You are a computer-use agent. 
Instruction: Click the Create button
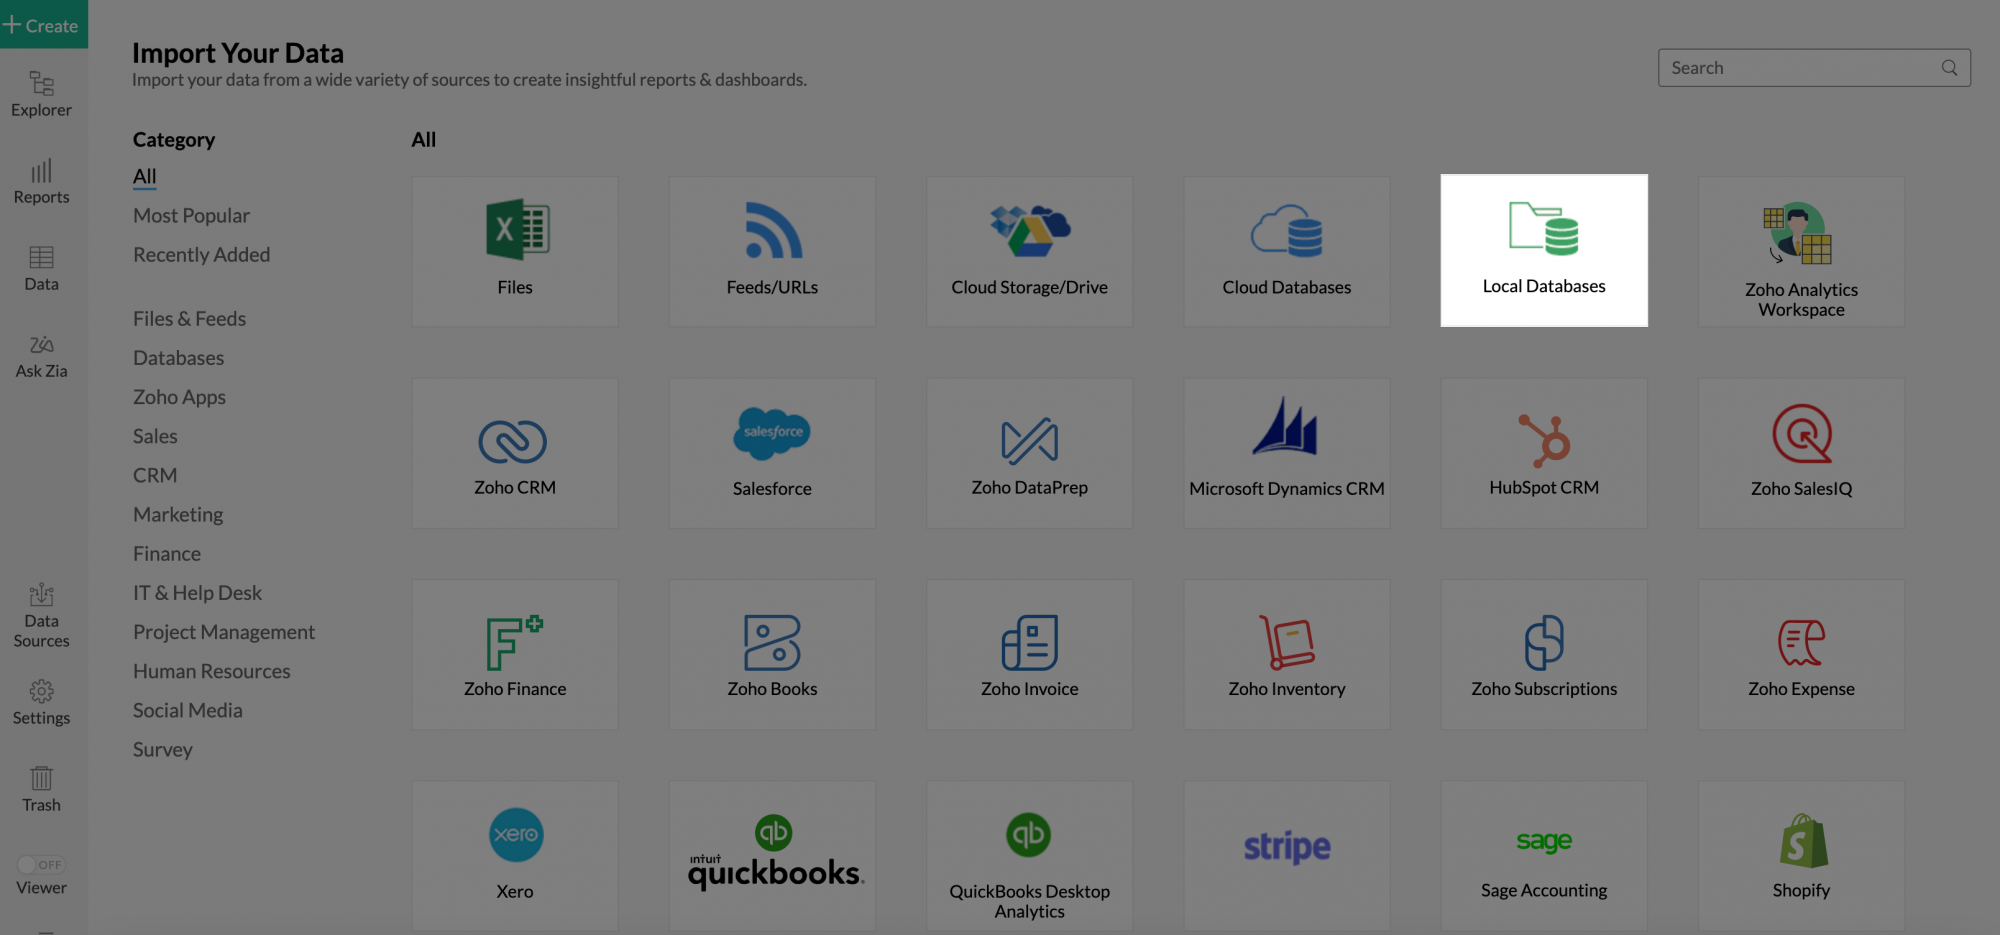(x=41, y=25)
